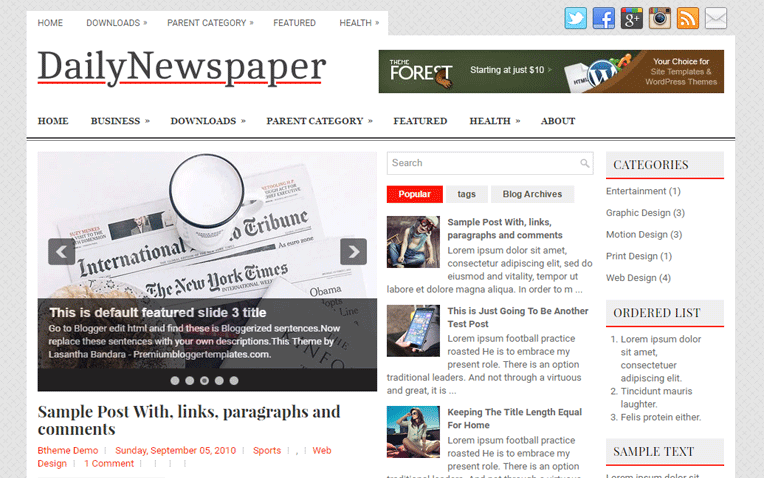Switch to the tags tab
This screenshot has width=764, height=478.
click(x=466, y=194)
